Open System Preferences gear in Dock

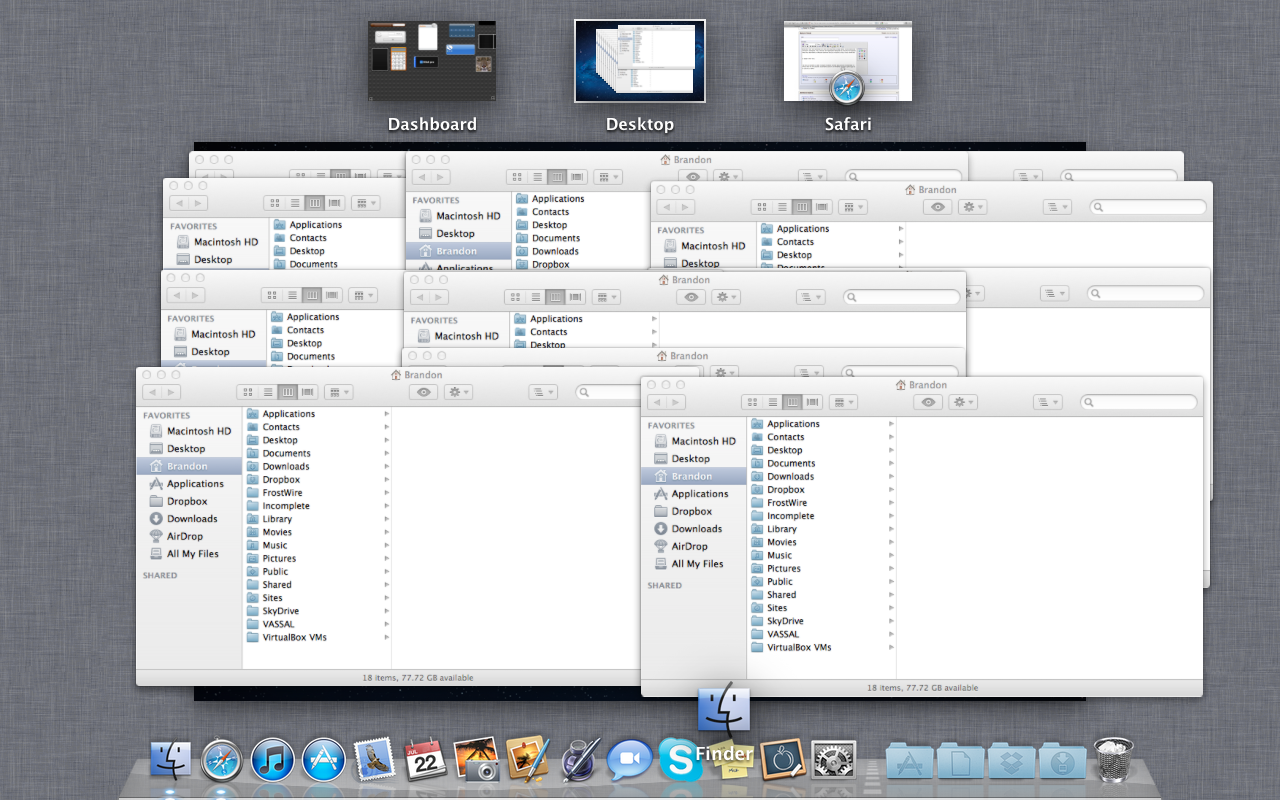coord(832,761)
